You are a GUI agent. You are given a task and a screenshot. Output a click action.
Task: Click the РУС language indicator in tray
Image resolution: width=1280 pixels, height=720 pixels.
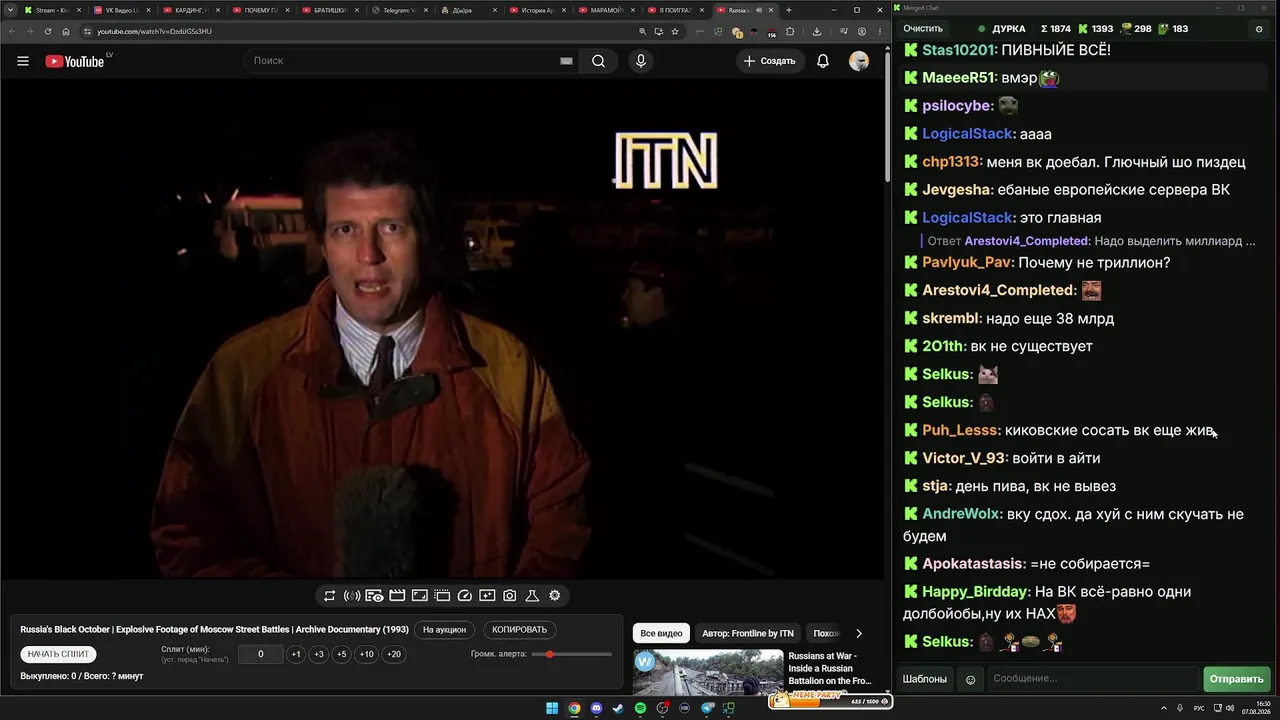pos(1199,708)
